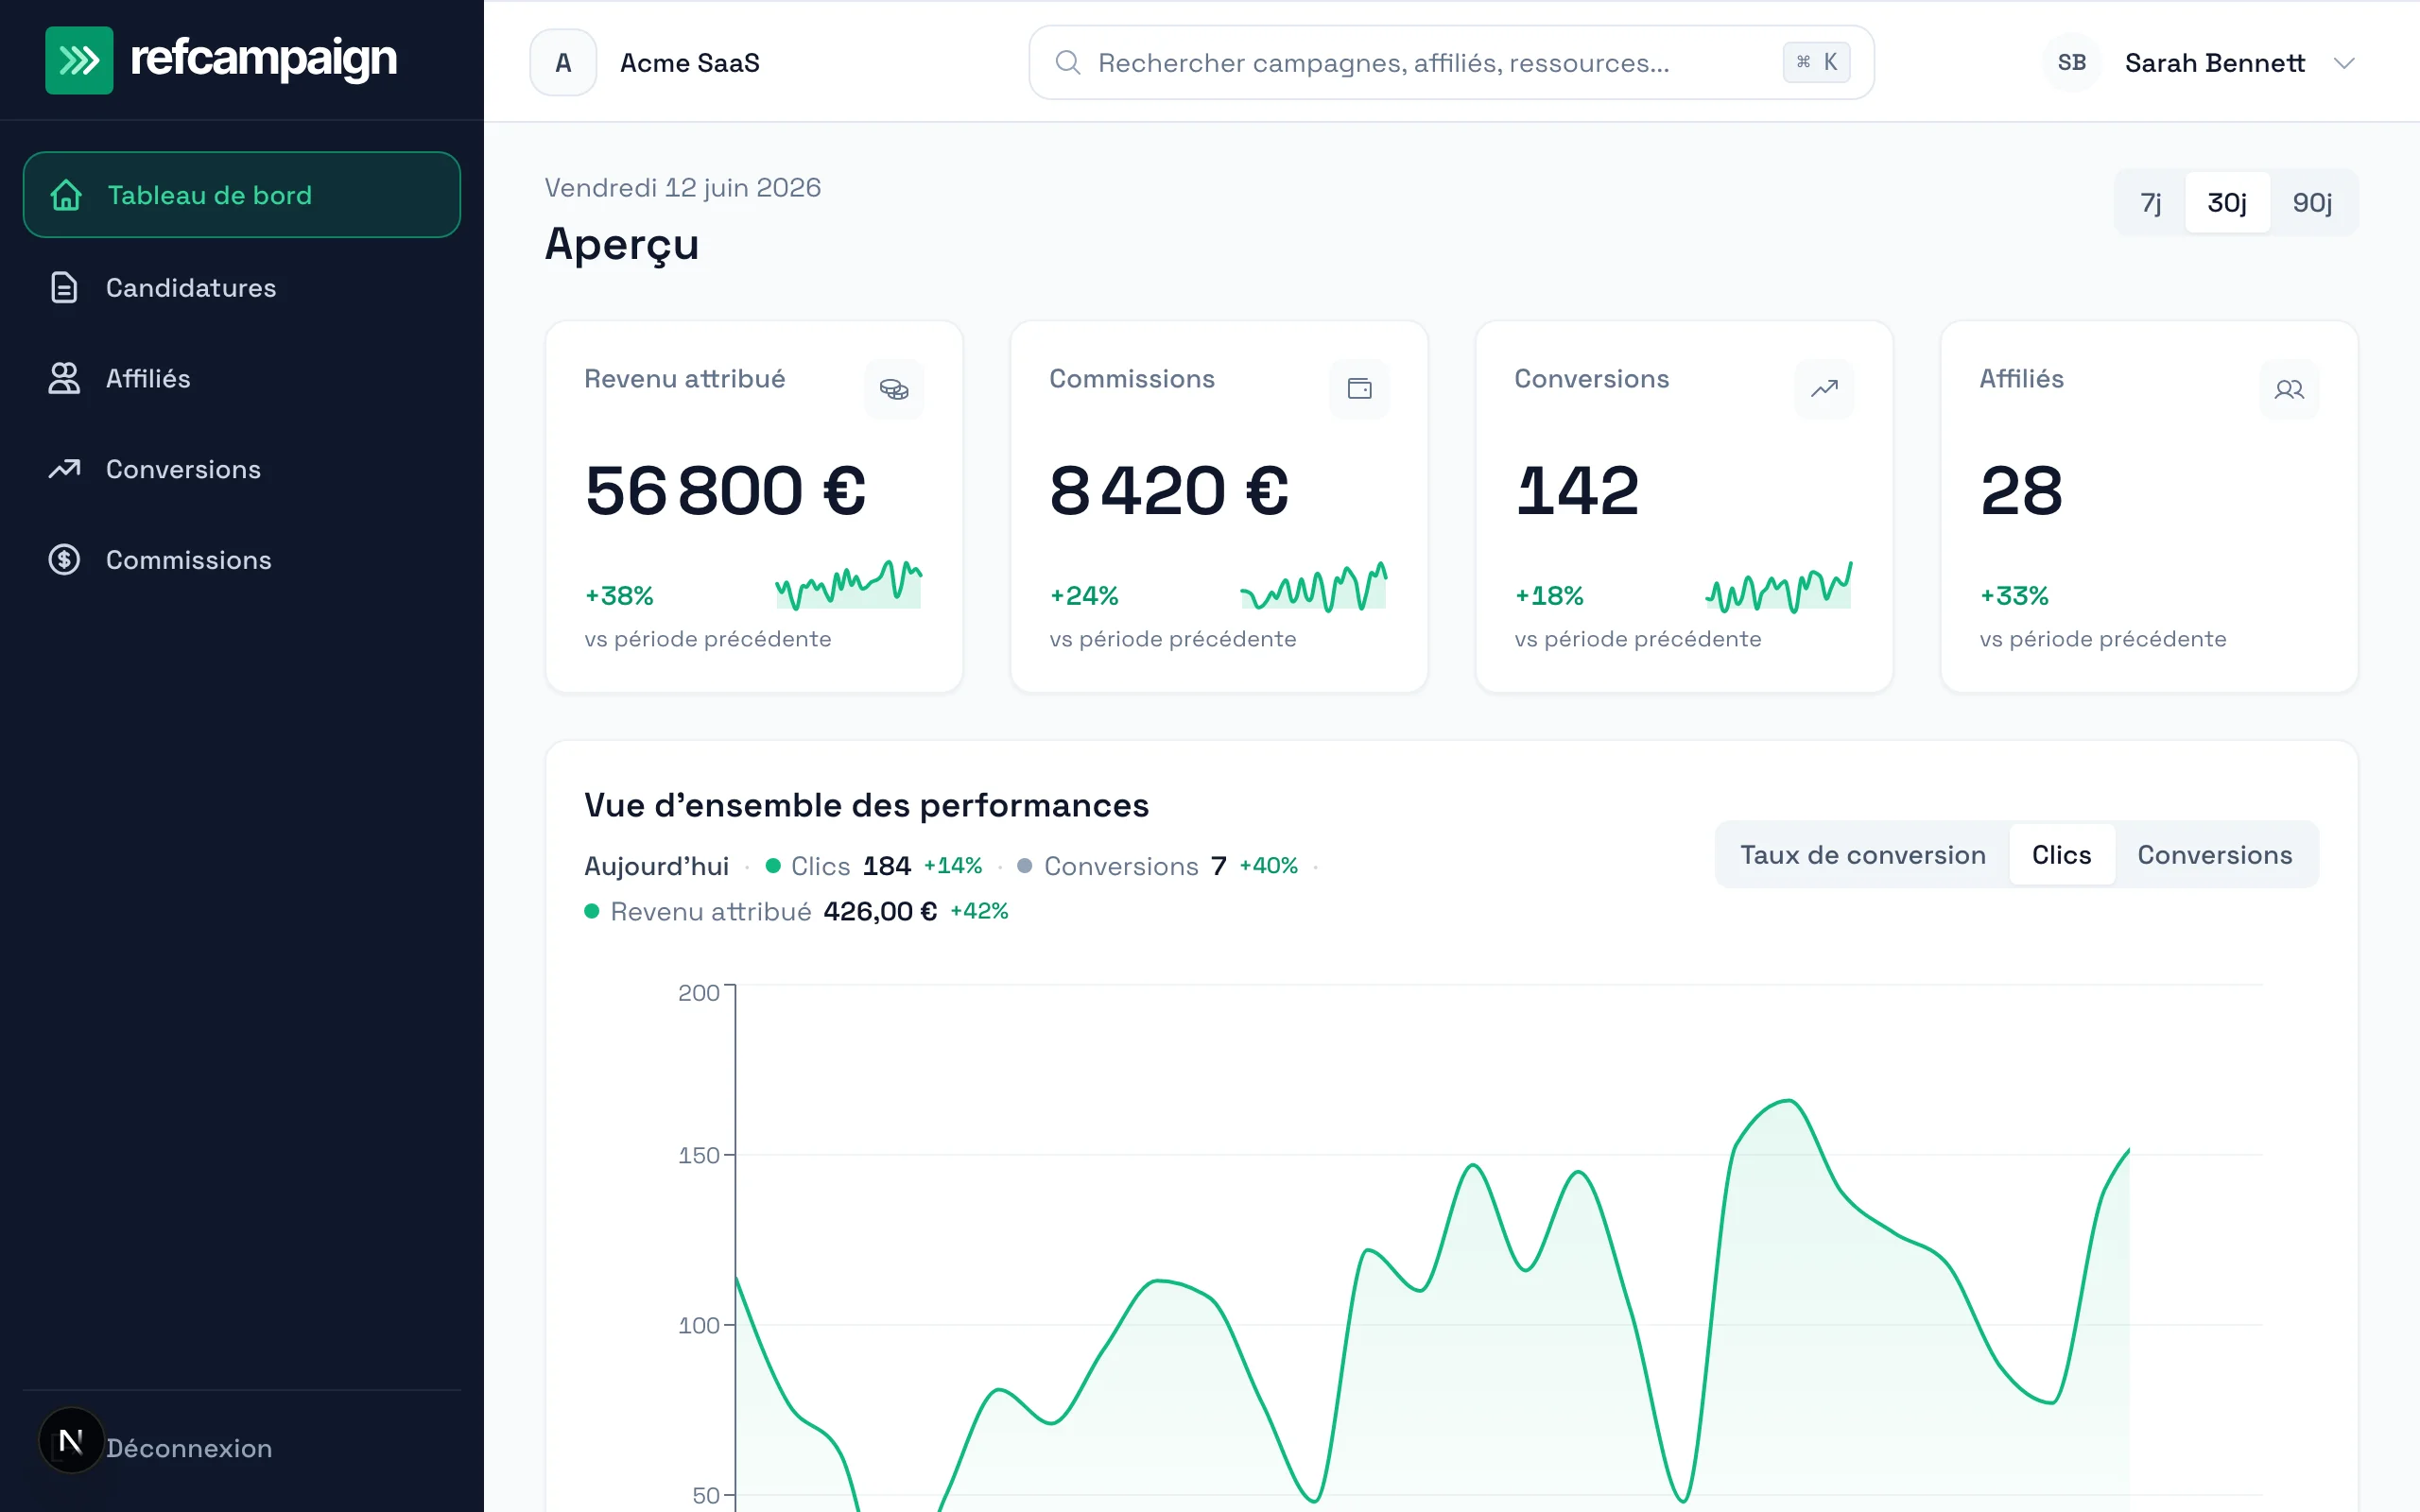Focus the Rechercher campagnes search field
This screenshot has height=1512, width=2420.
click(x=1451, y=62)
